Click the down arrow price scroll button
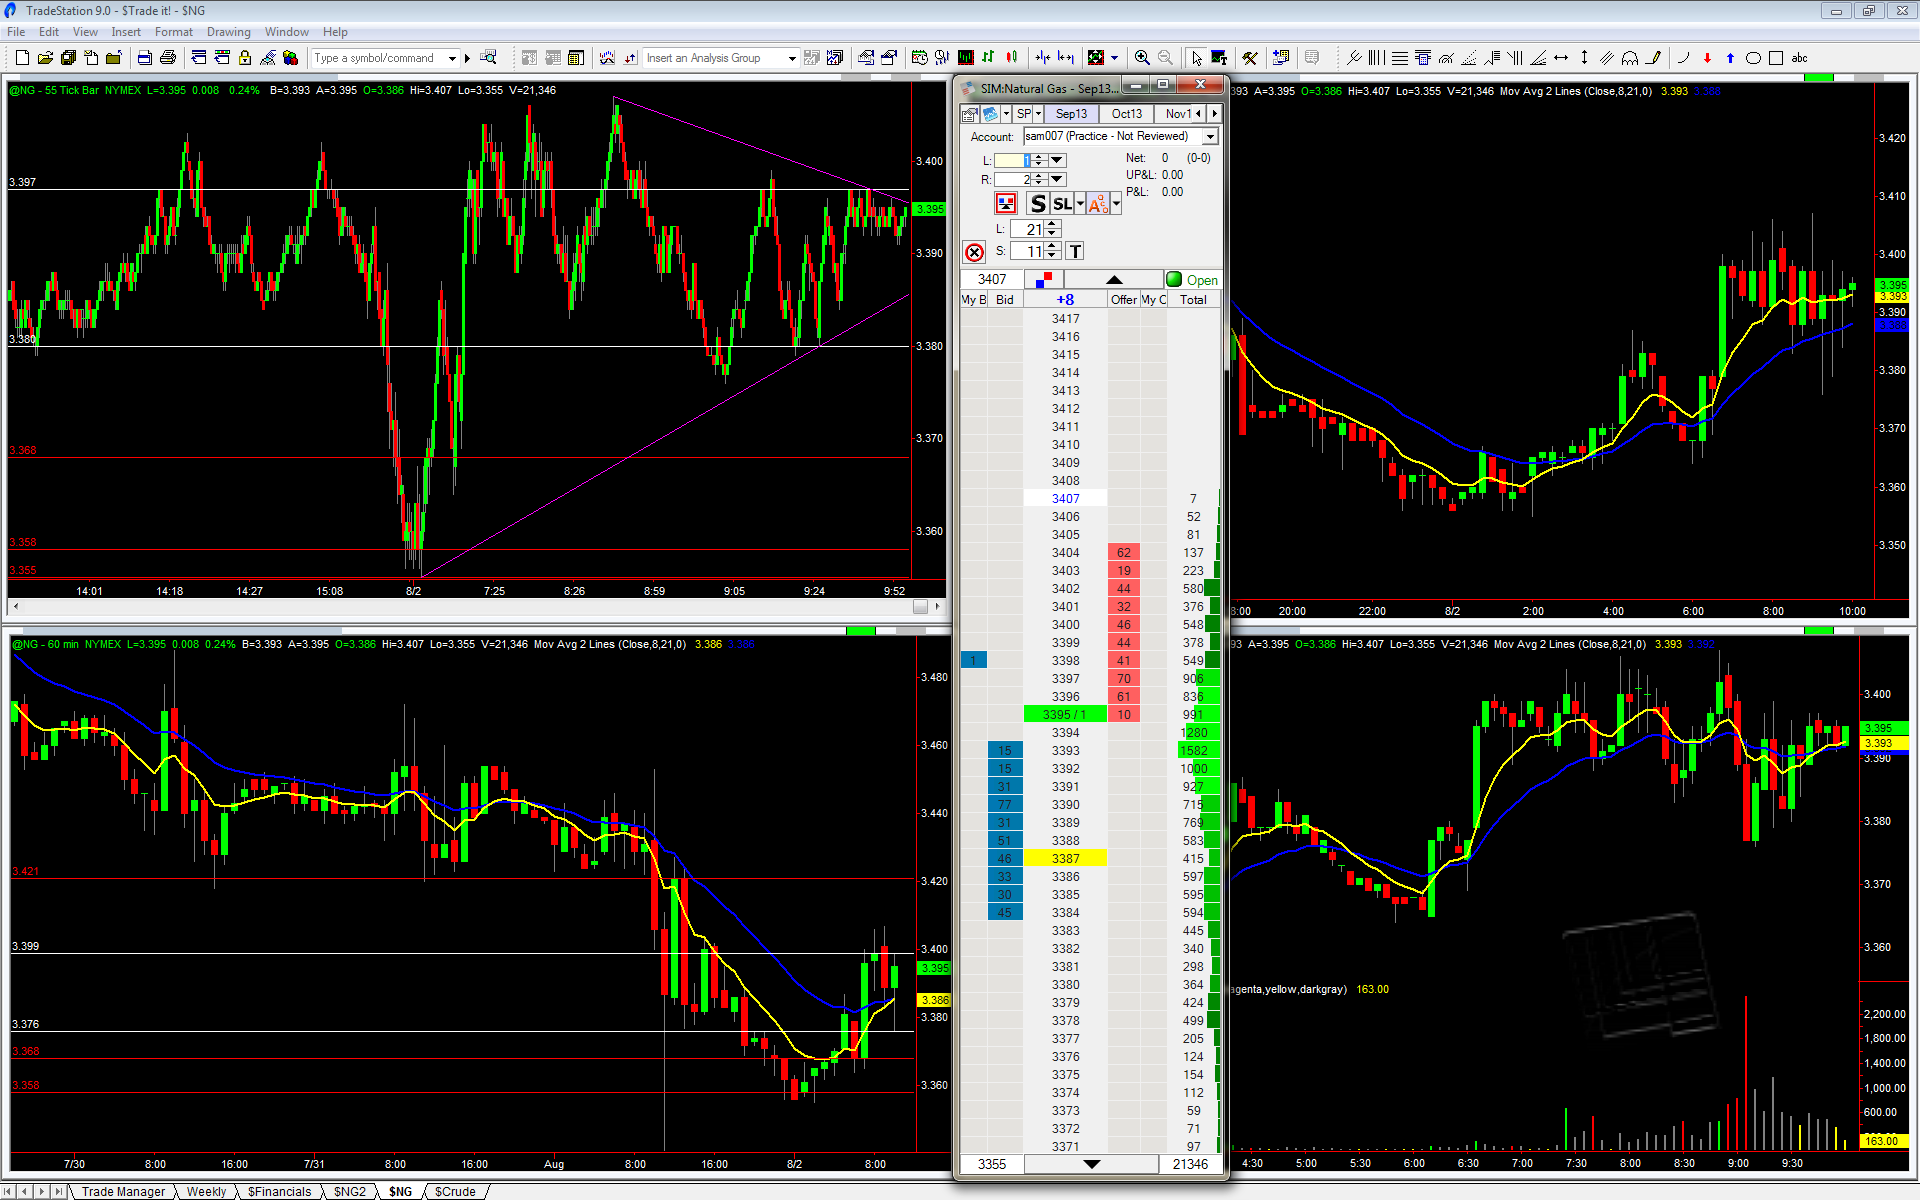This screenshot has width=1920, height=1200. click(x=1092, y=1164)
